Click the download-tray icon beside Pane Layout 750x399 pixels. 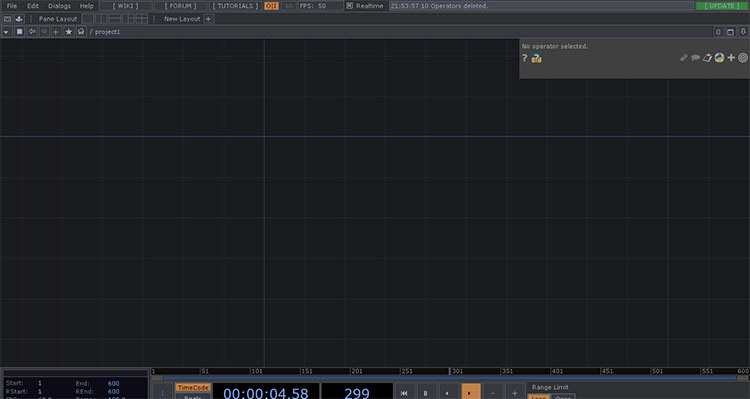(19, 19)
